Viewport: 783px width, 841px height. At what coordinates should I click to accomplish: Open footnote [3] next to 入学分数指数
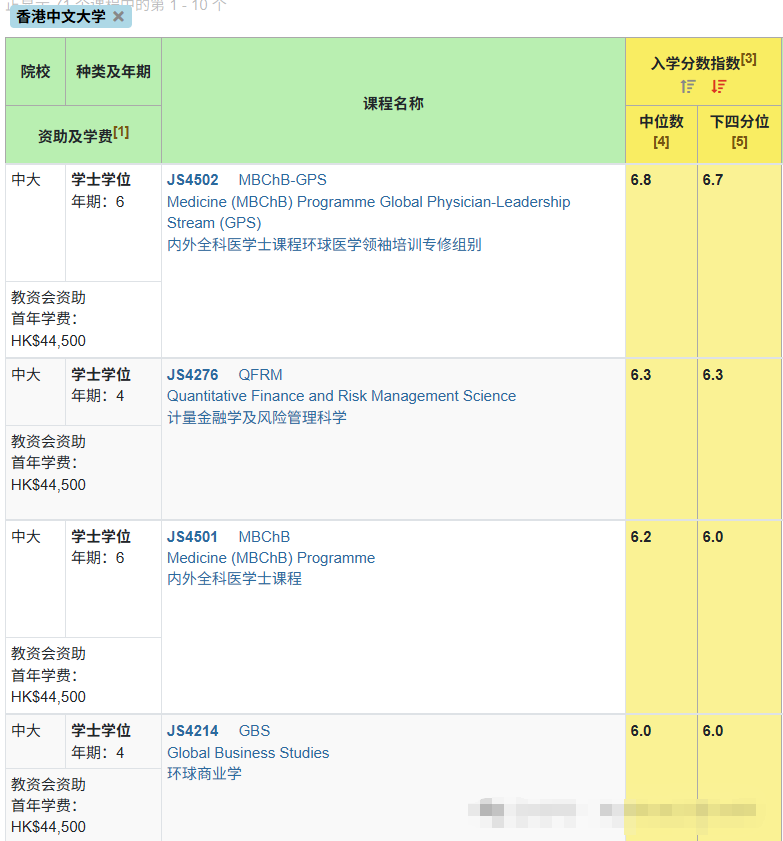749,59
